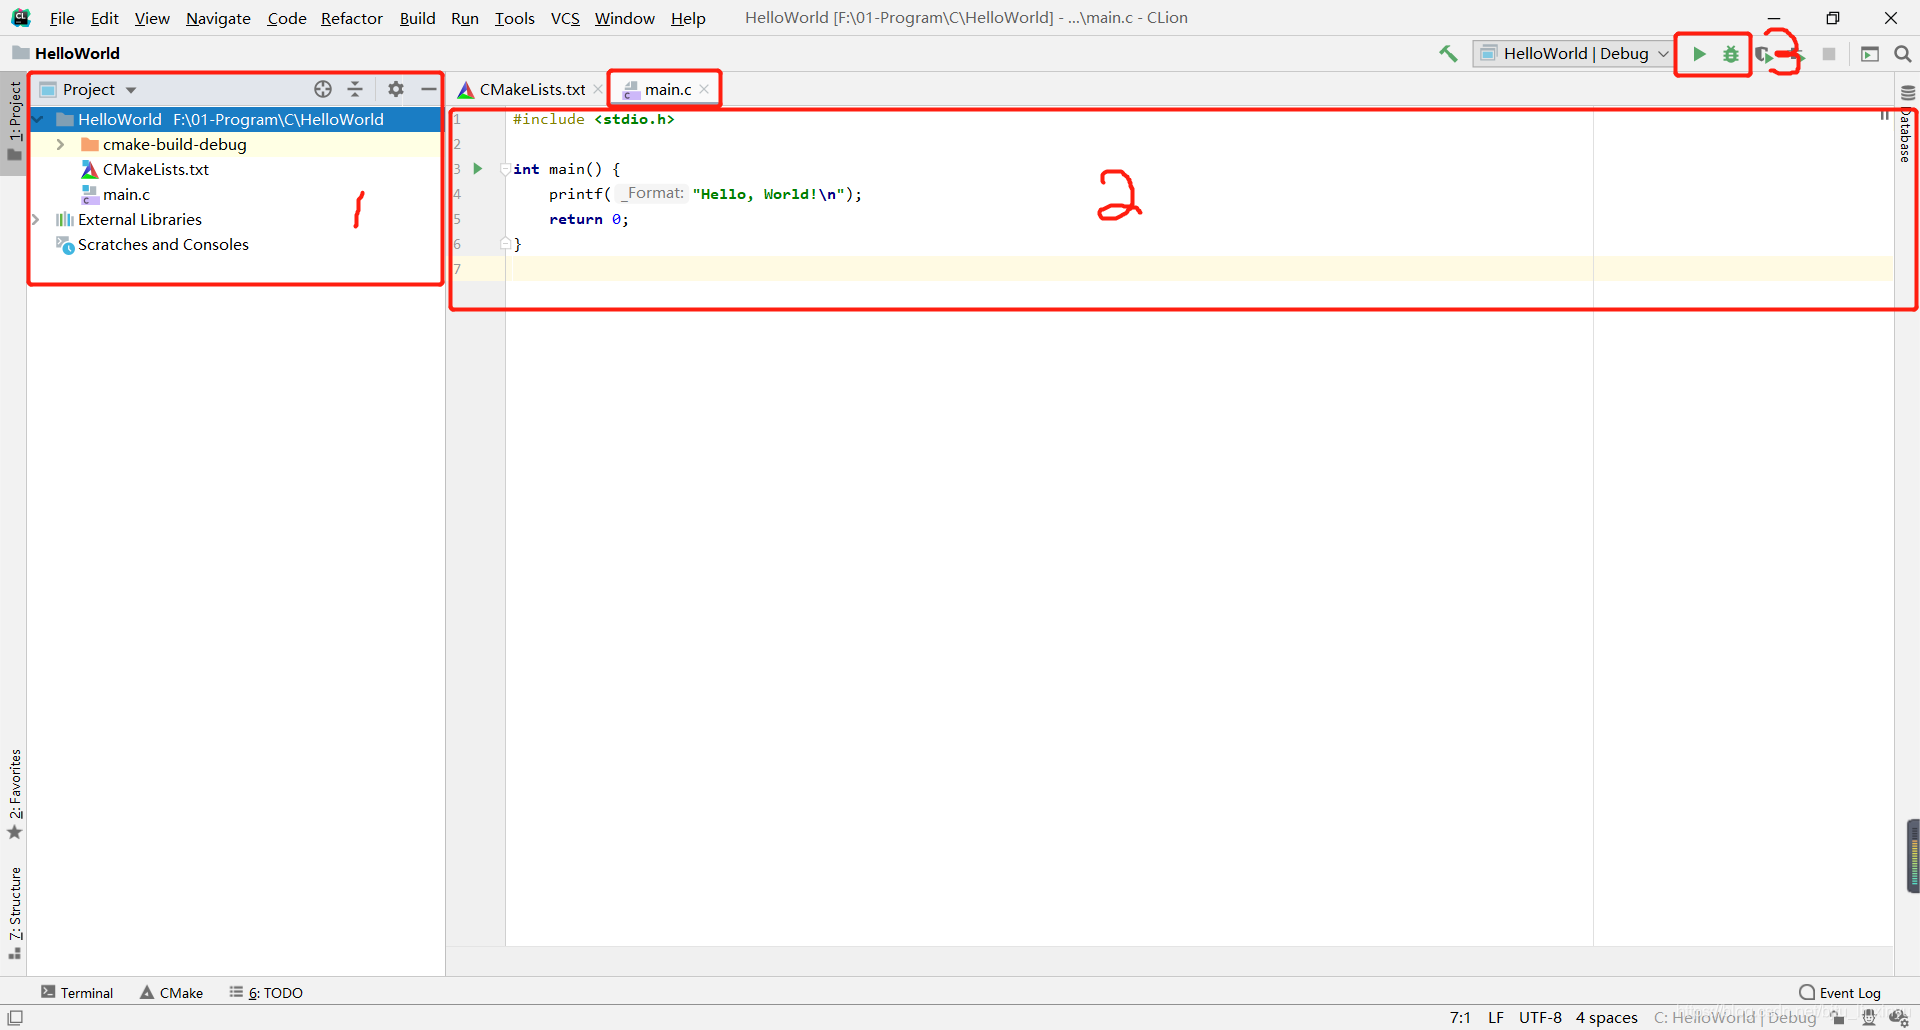
Task: Open Project panel settings gear
Action: [396, 89]
